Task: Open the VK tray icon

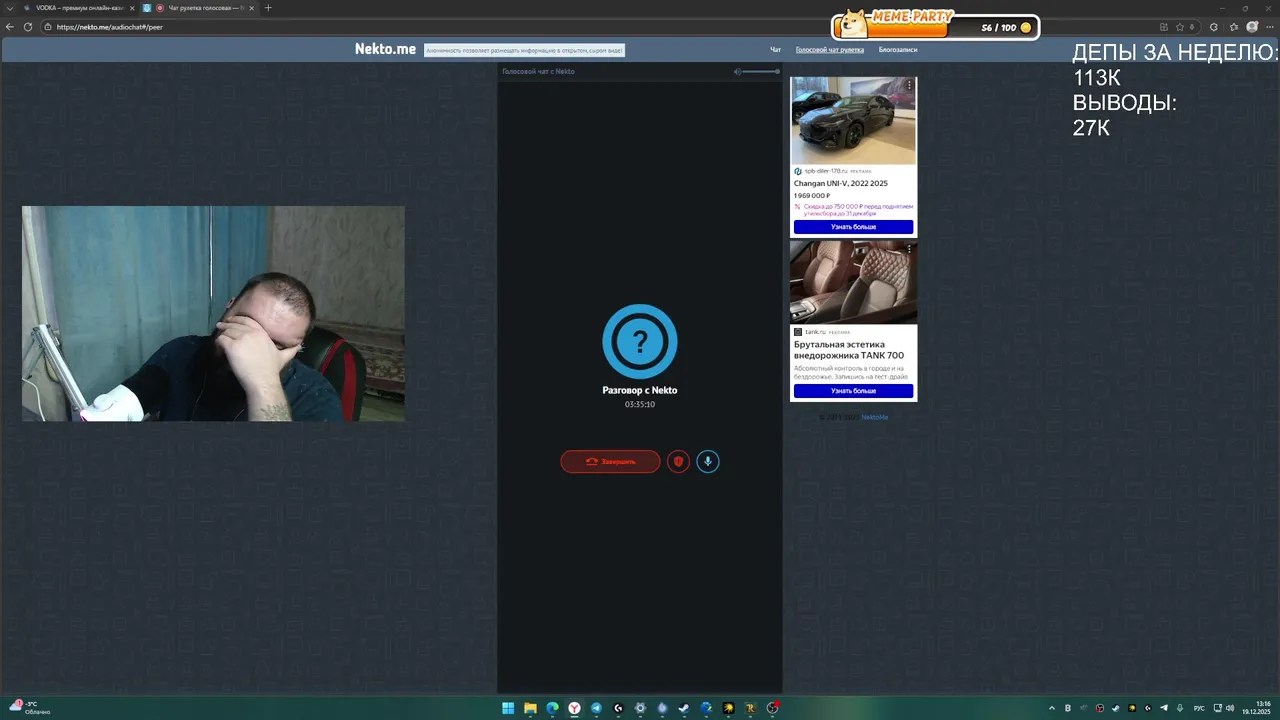Action: (x=1067, y=708)
